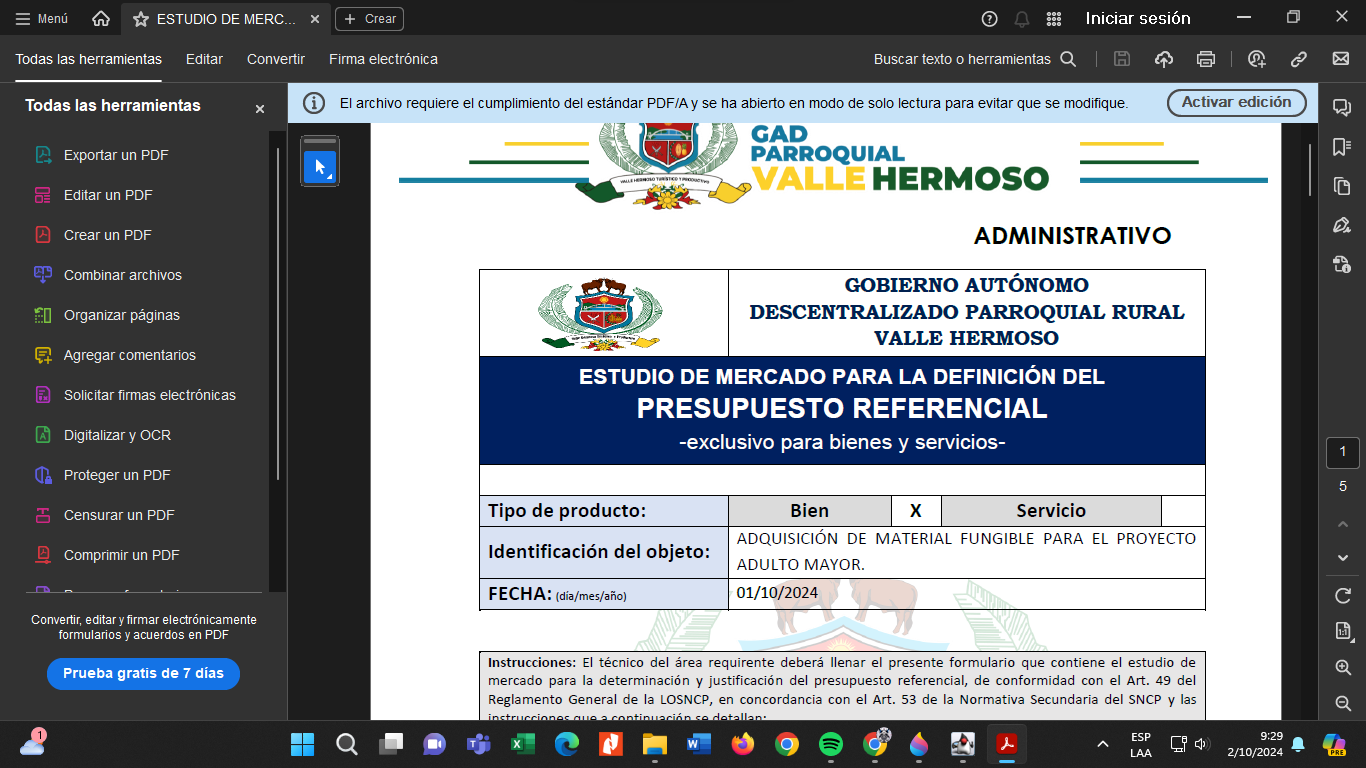Click the Prueba gratis de 7 días button
The height and width of the screenshot is (768, 1366).
tap(143, 673)
